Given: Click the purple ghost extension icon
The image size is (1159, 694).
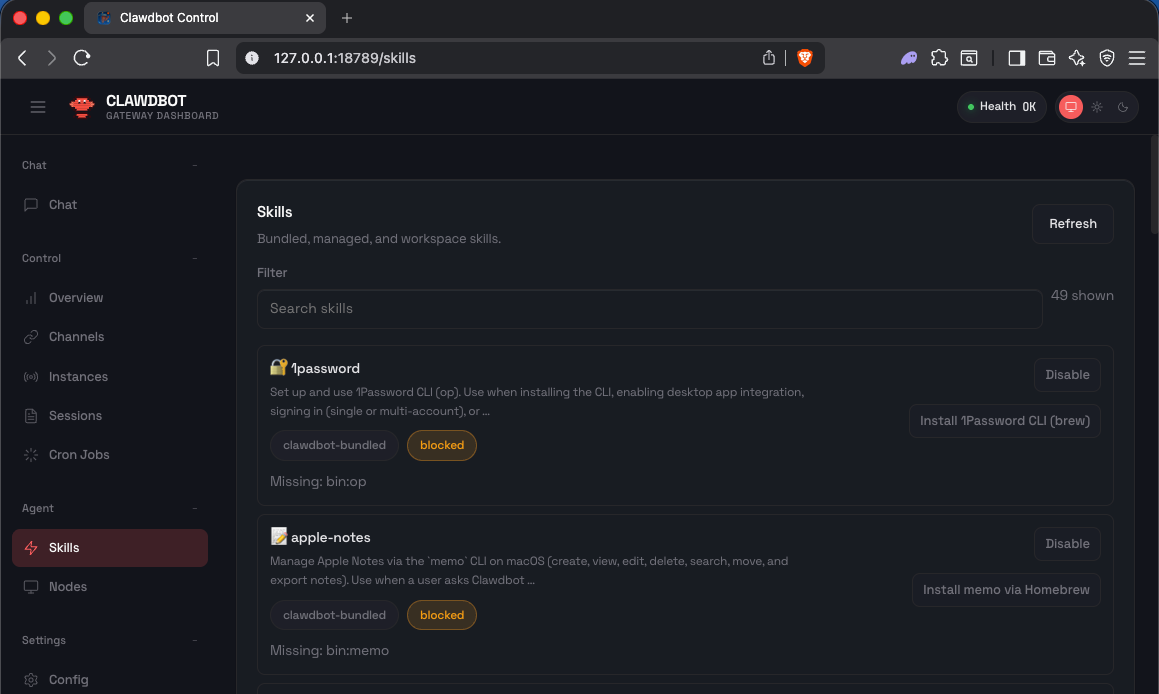Looking at the screenshot, I should (908, 58).
